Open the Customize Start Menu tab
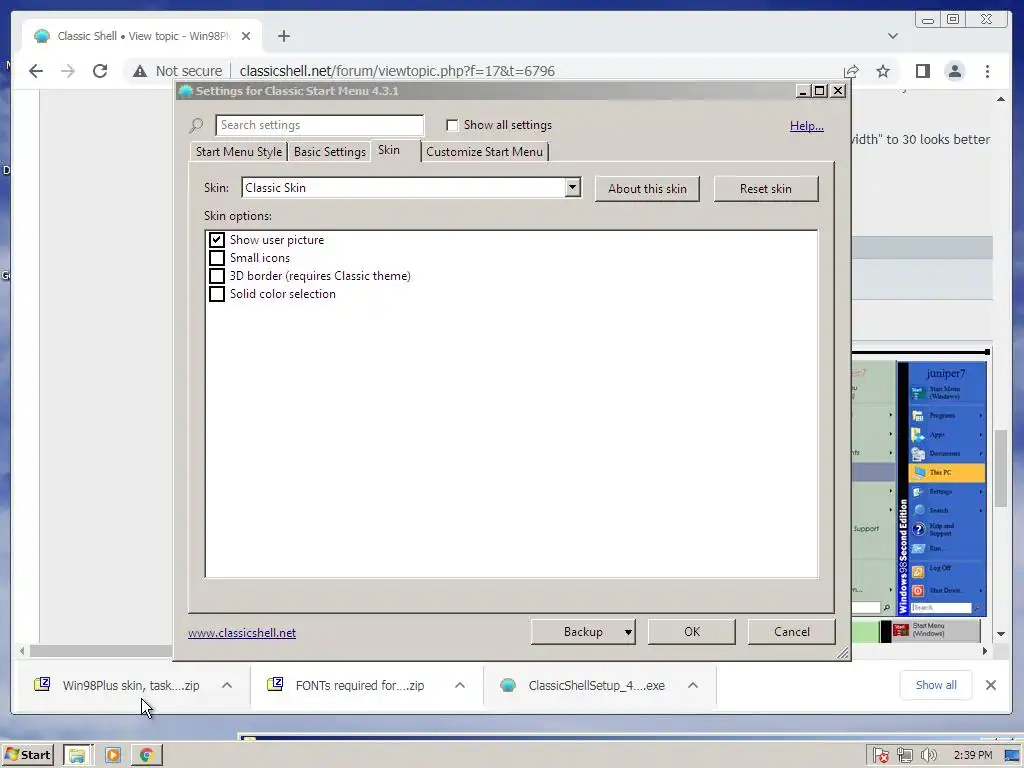 pos(485,152)
